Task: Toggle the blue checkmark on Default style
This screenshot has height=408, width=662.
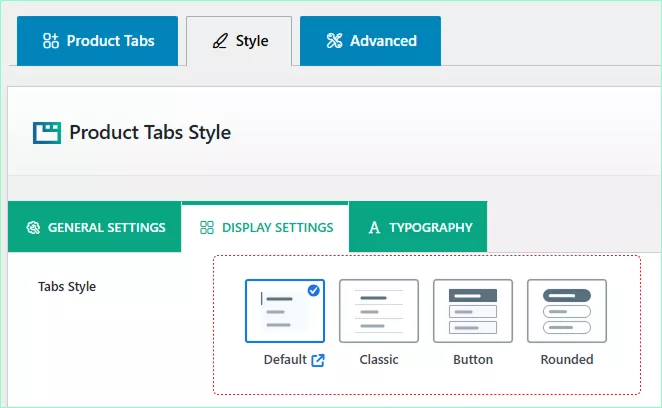Action: [x=314, y=290]
